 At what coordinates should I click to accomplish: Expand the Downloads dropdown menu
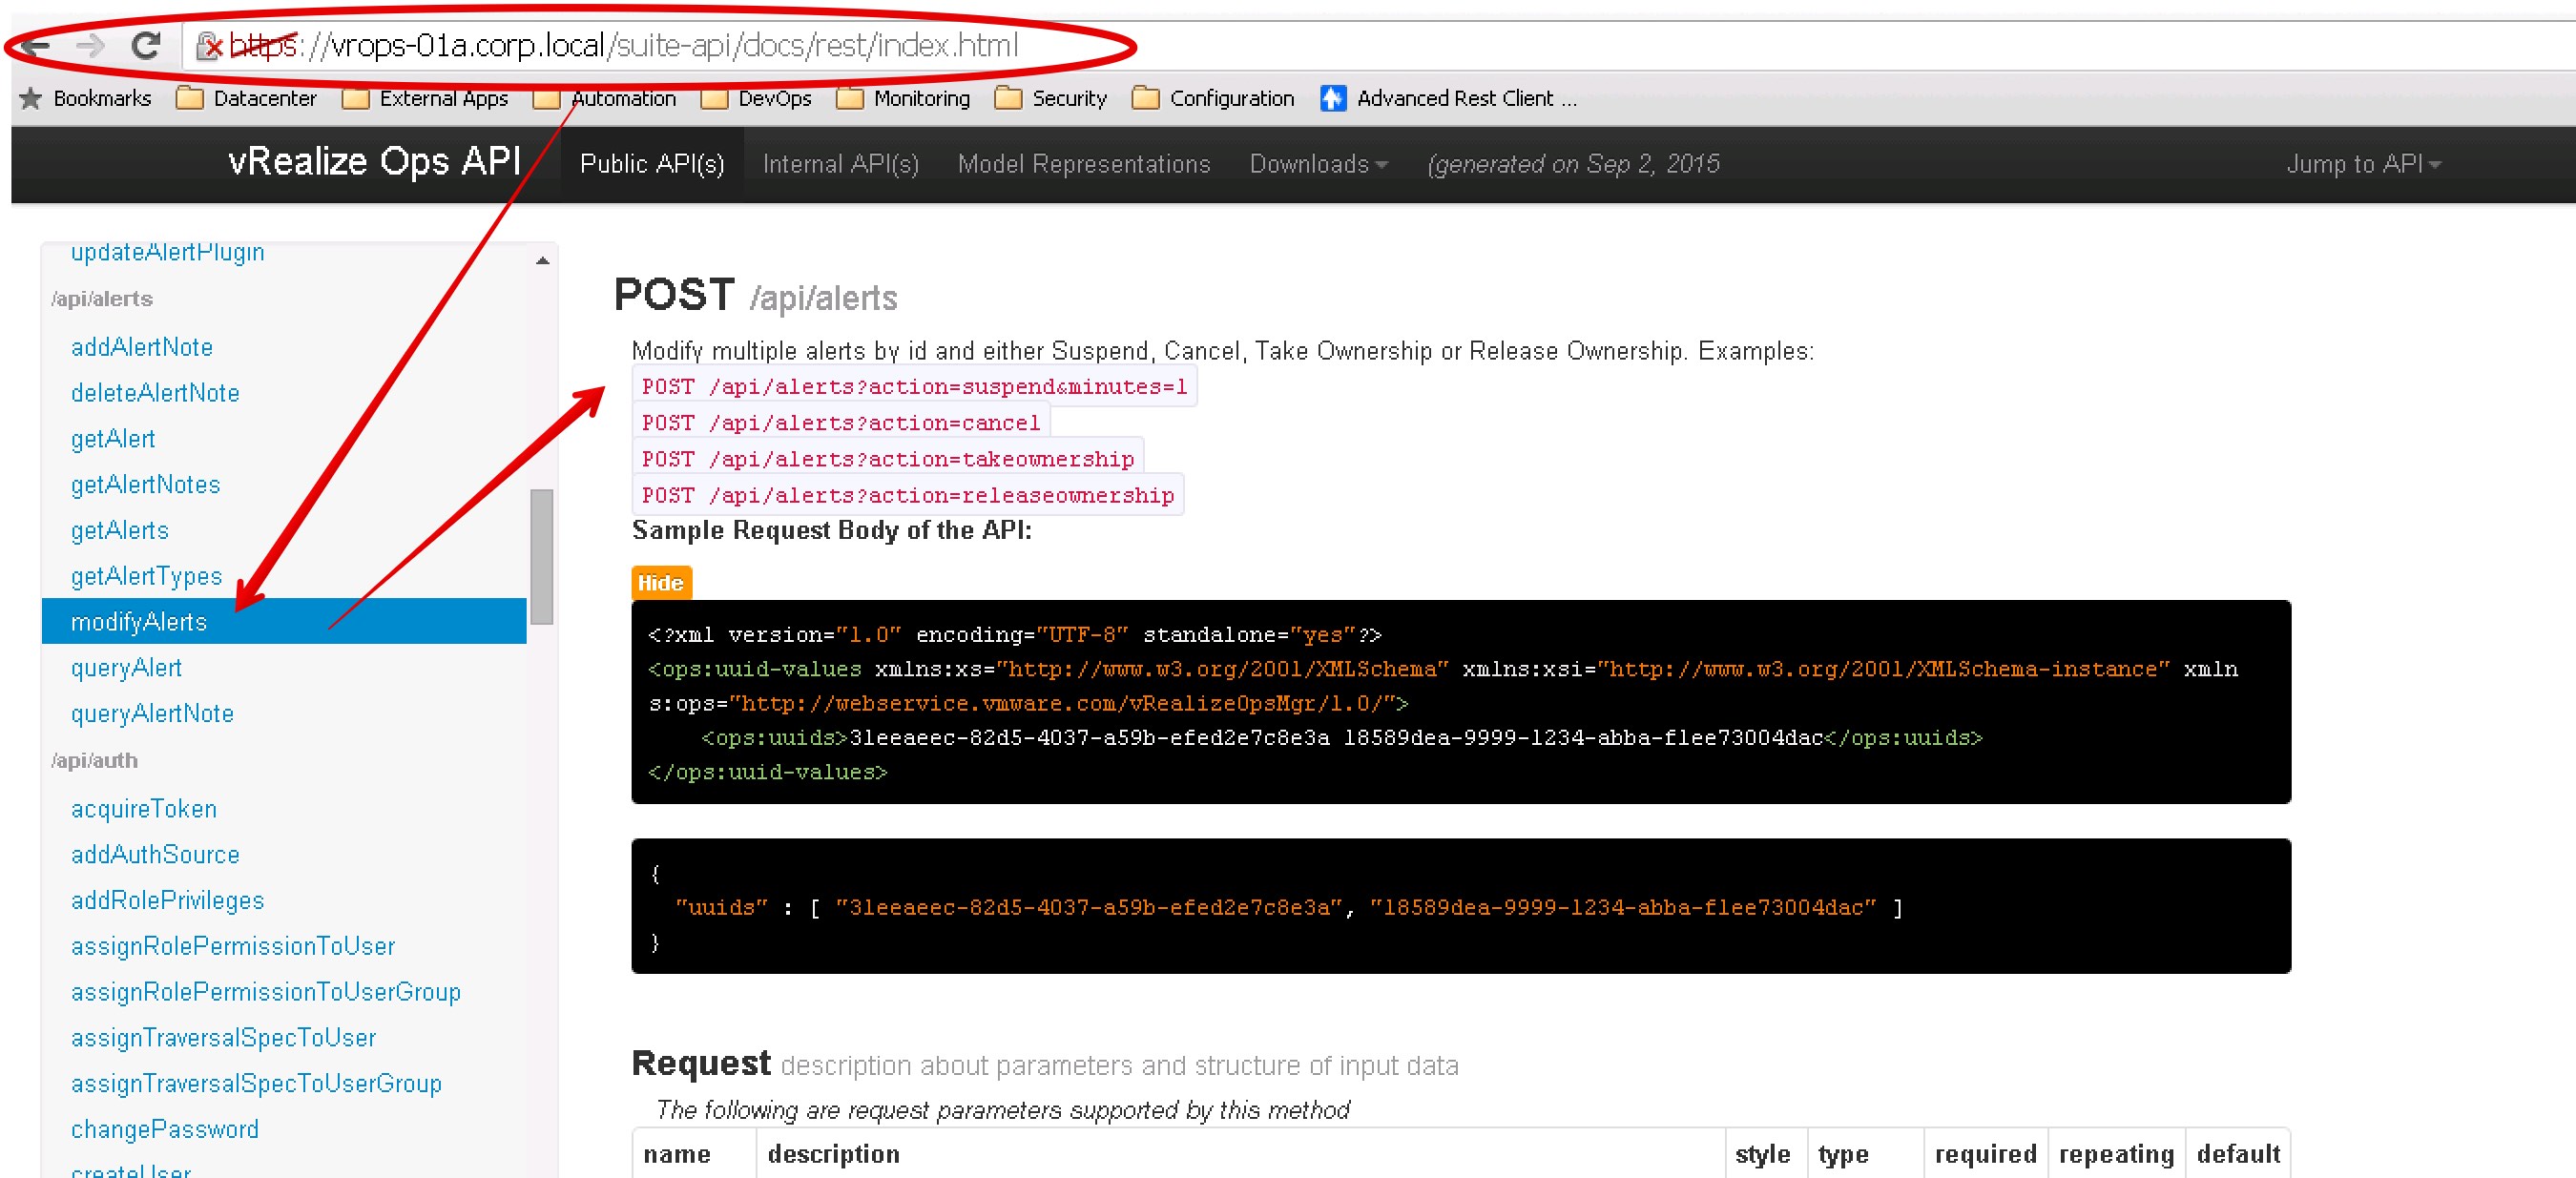[x=1318, y=164]
